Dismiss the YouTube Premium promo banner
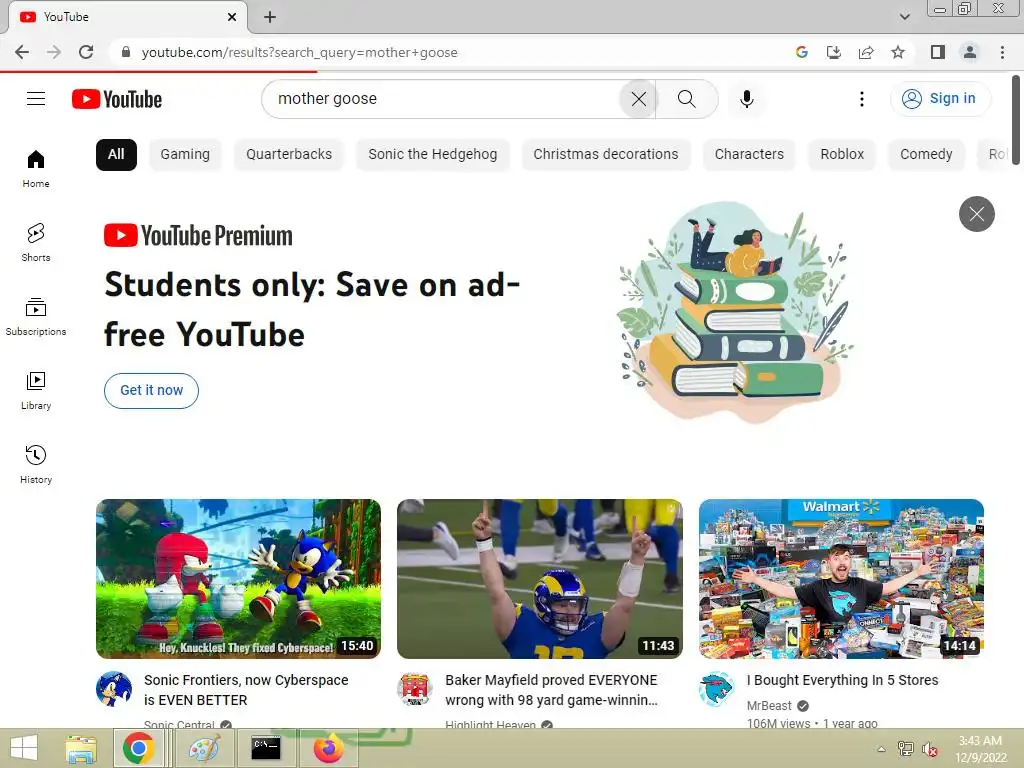Image resolution: width=1024 pixels, height=768 pixels. 976,214
